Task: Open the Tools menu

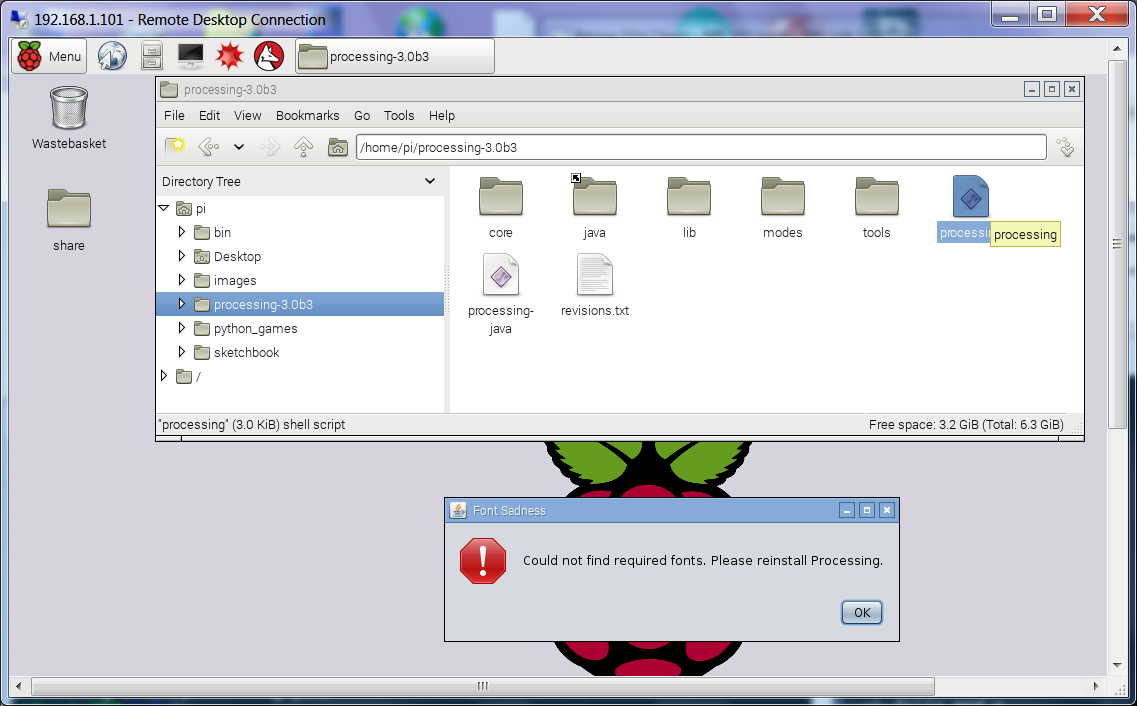Action: point(398,115)
